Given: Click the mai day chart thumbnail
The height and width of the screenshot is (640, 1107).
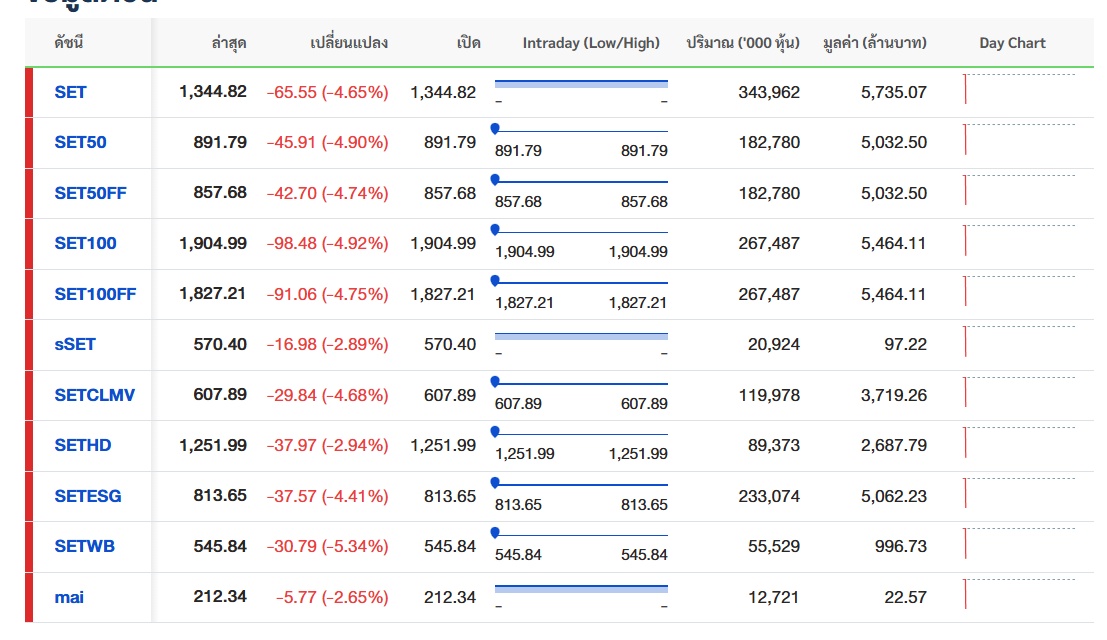Looking at the screenshot, I should 1018,595.
